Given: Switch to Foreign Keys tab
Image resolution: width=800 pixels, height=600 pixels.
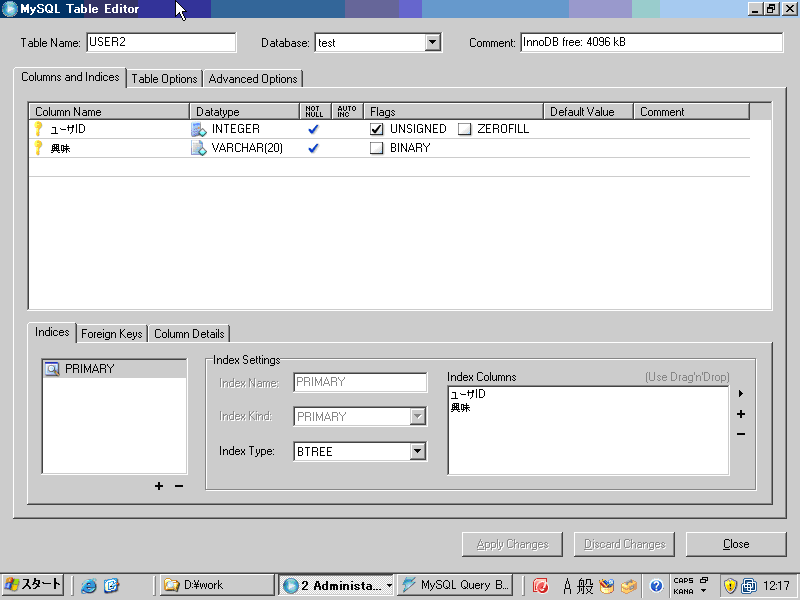Looking at the screenshot, I should [112, 334].
